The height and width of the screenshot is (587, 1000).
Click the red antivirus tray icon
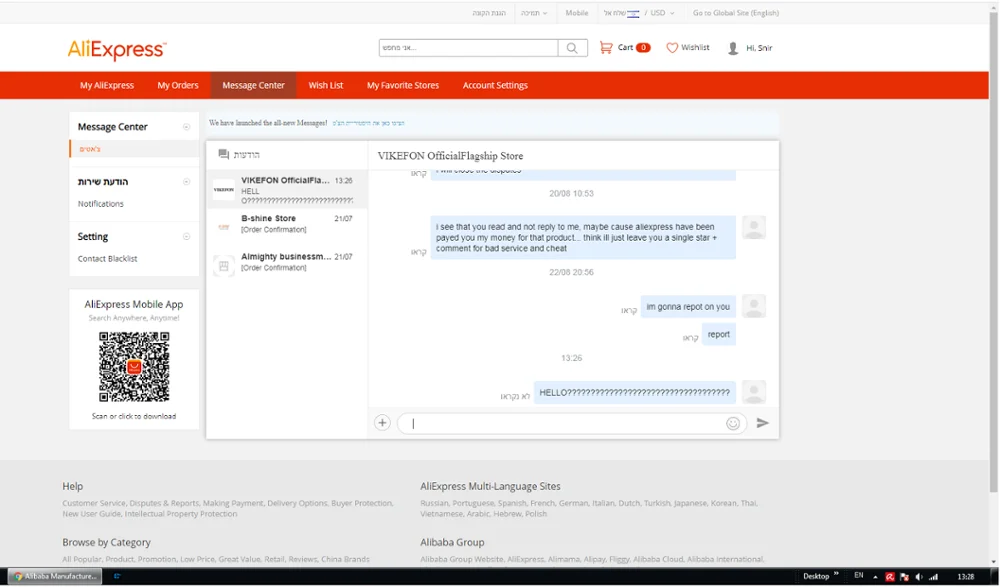[890, 577]
